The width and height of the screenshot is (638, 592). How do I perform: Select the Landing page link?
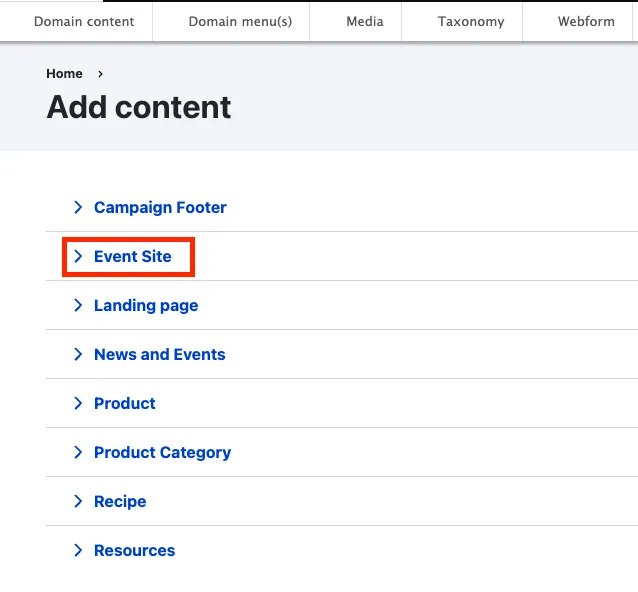tap(146, 305)
